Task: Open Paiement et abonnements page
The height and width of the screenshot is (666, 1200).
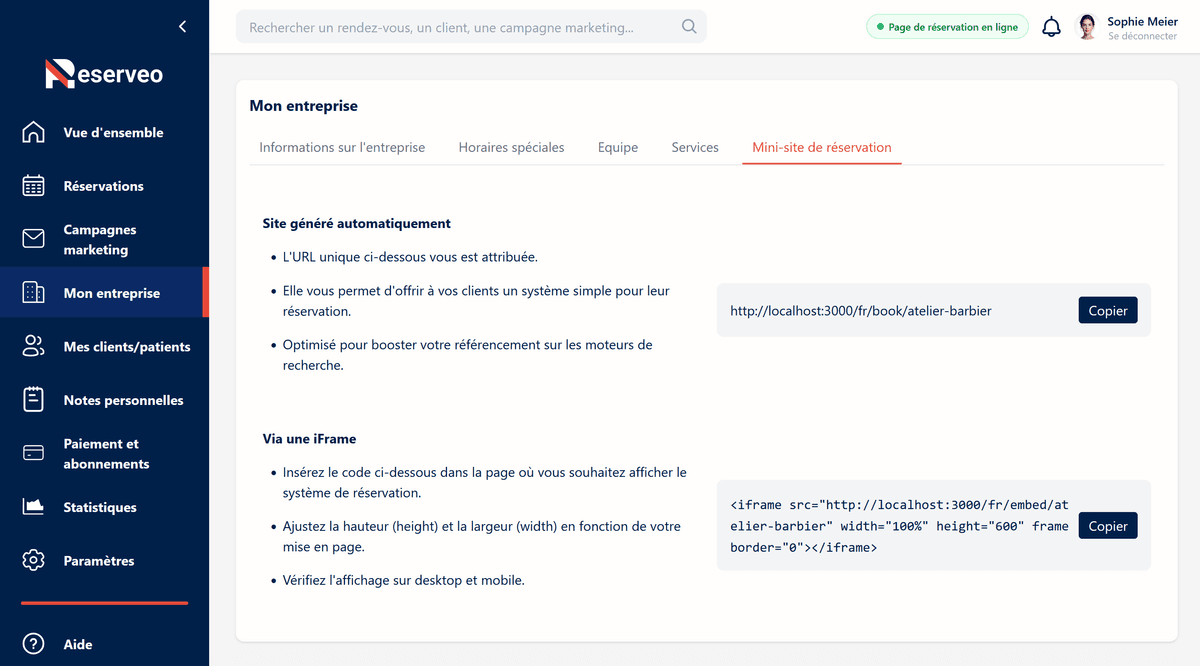Action: point(106,454)
